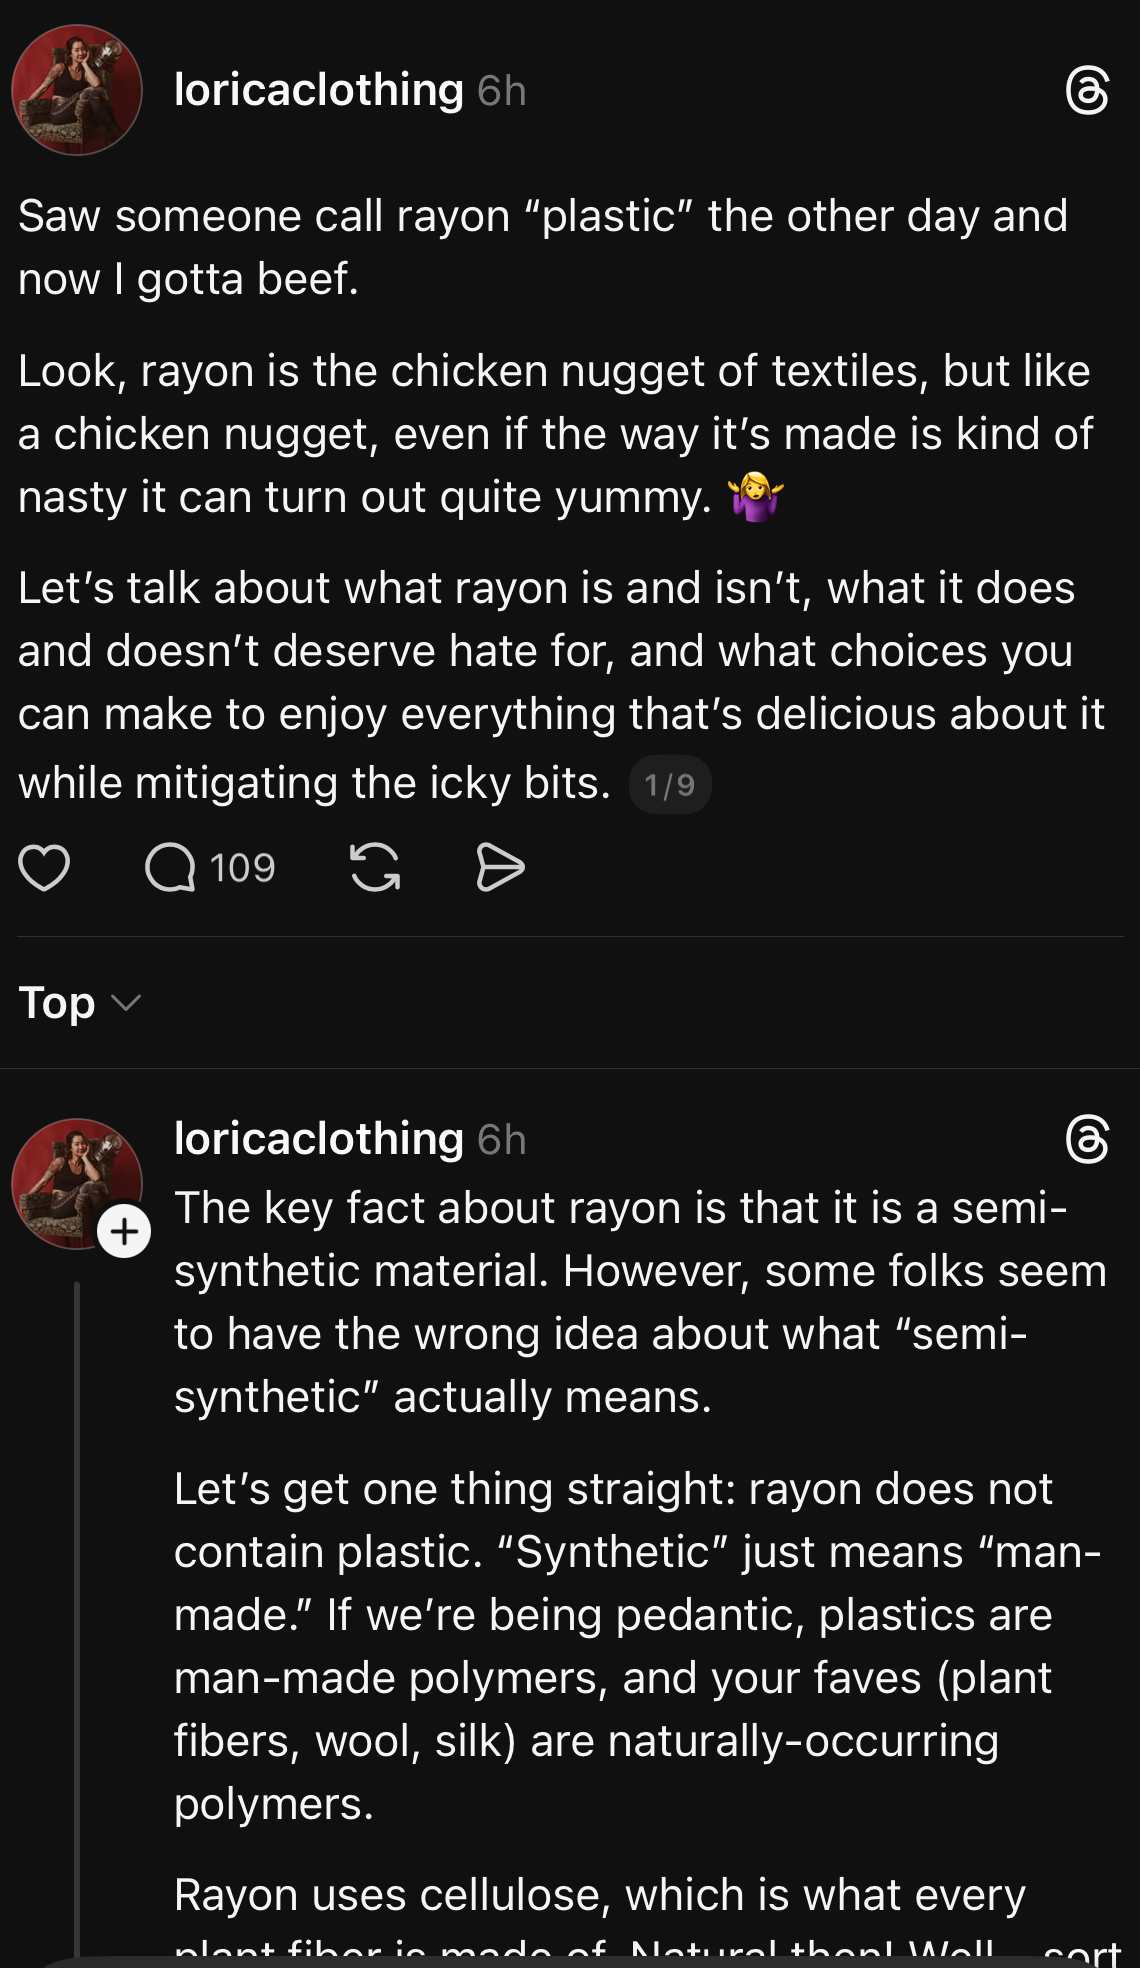The height and width of the screenshot is (1968, 1140).
Task: Open the loricaclothing username on the reply post
Action: 318,1139
